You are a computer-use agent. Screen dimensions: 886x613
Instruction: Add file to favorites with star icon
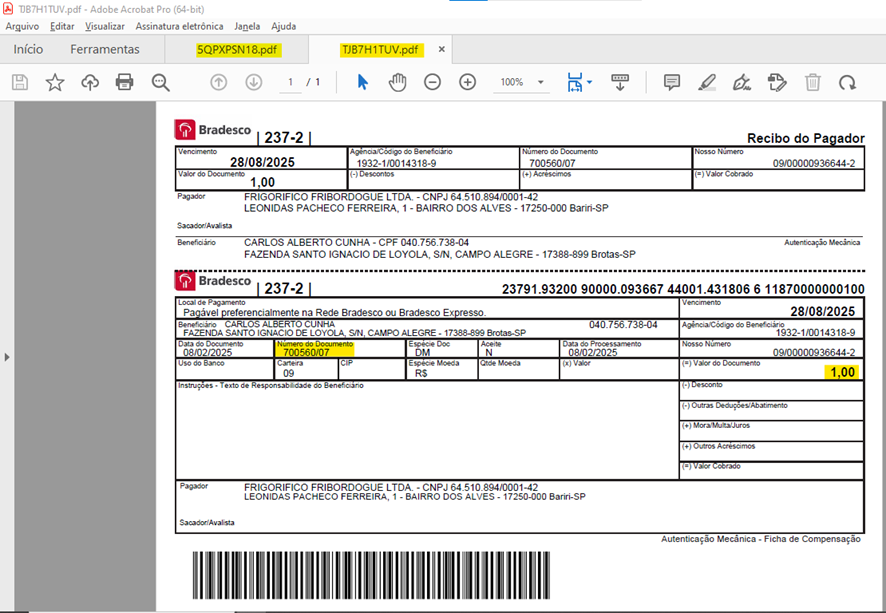coord(55,82)
